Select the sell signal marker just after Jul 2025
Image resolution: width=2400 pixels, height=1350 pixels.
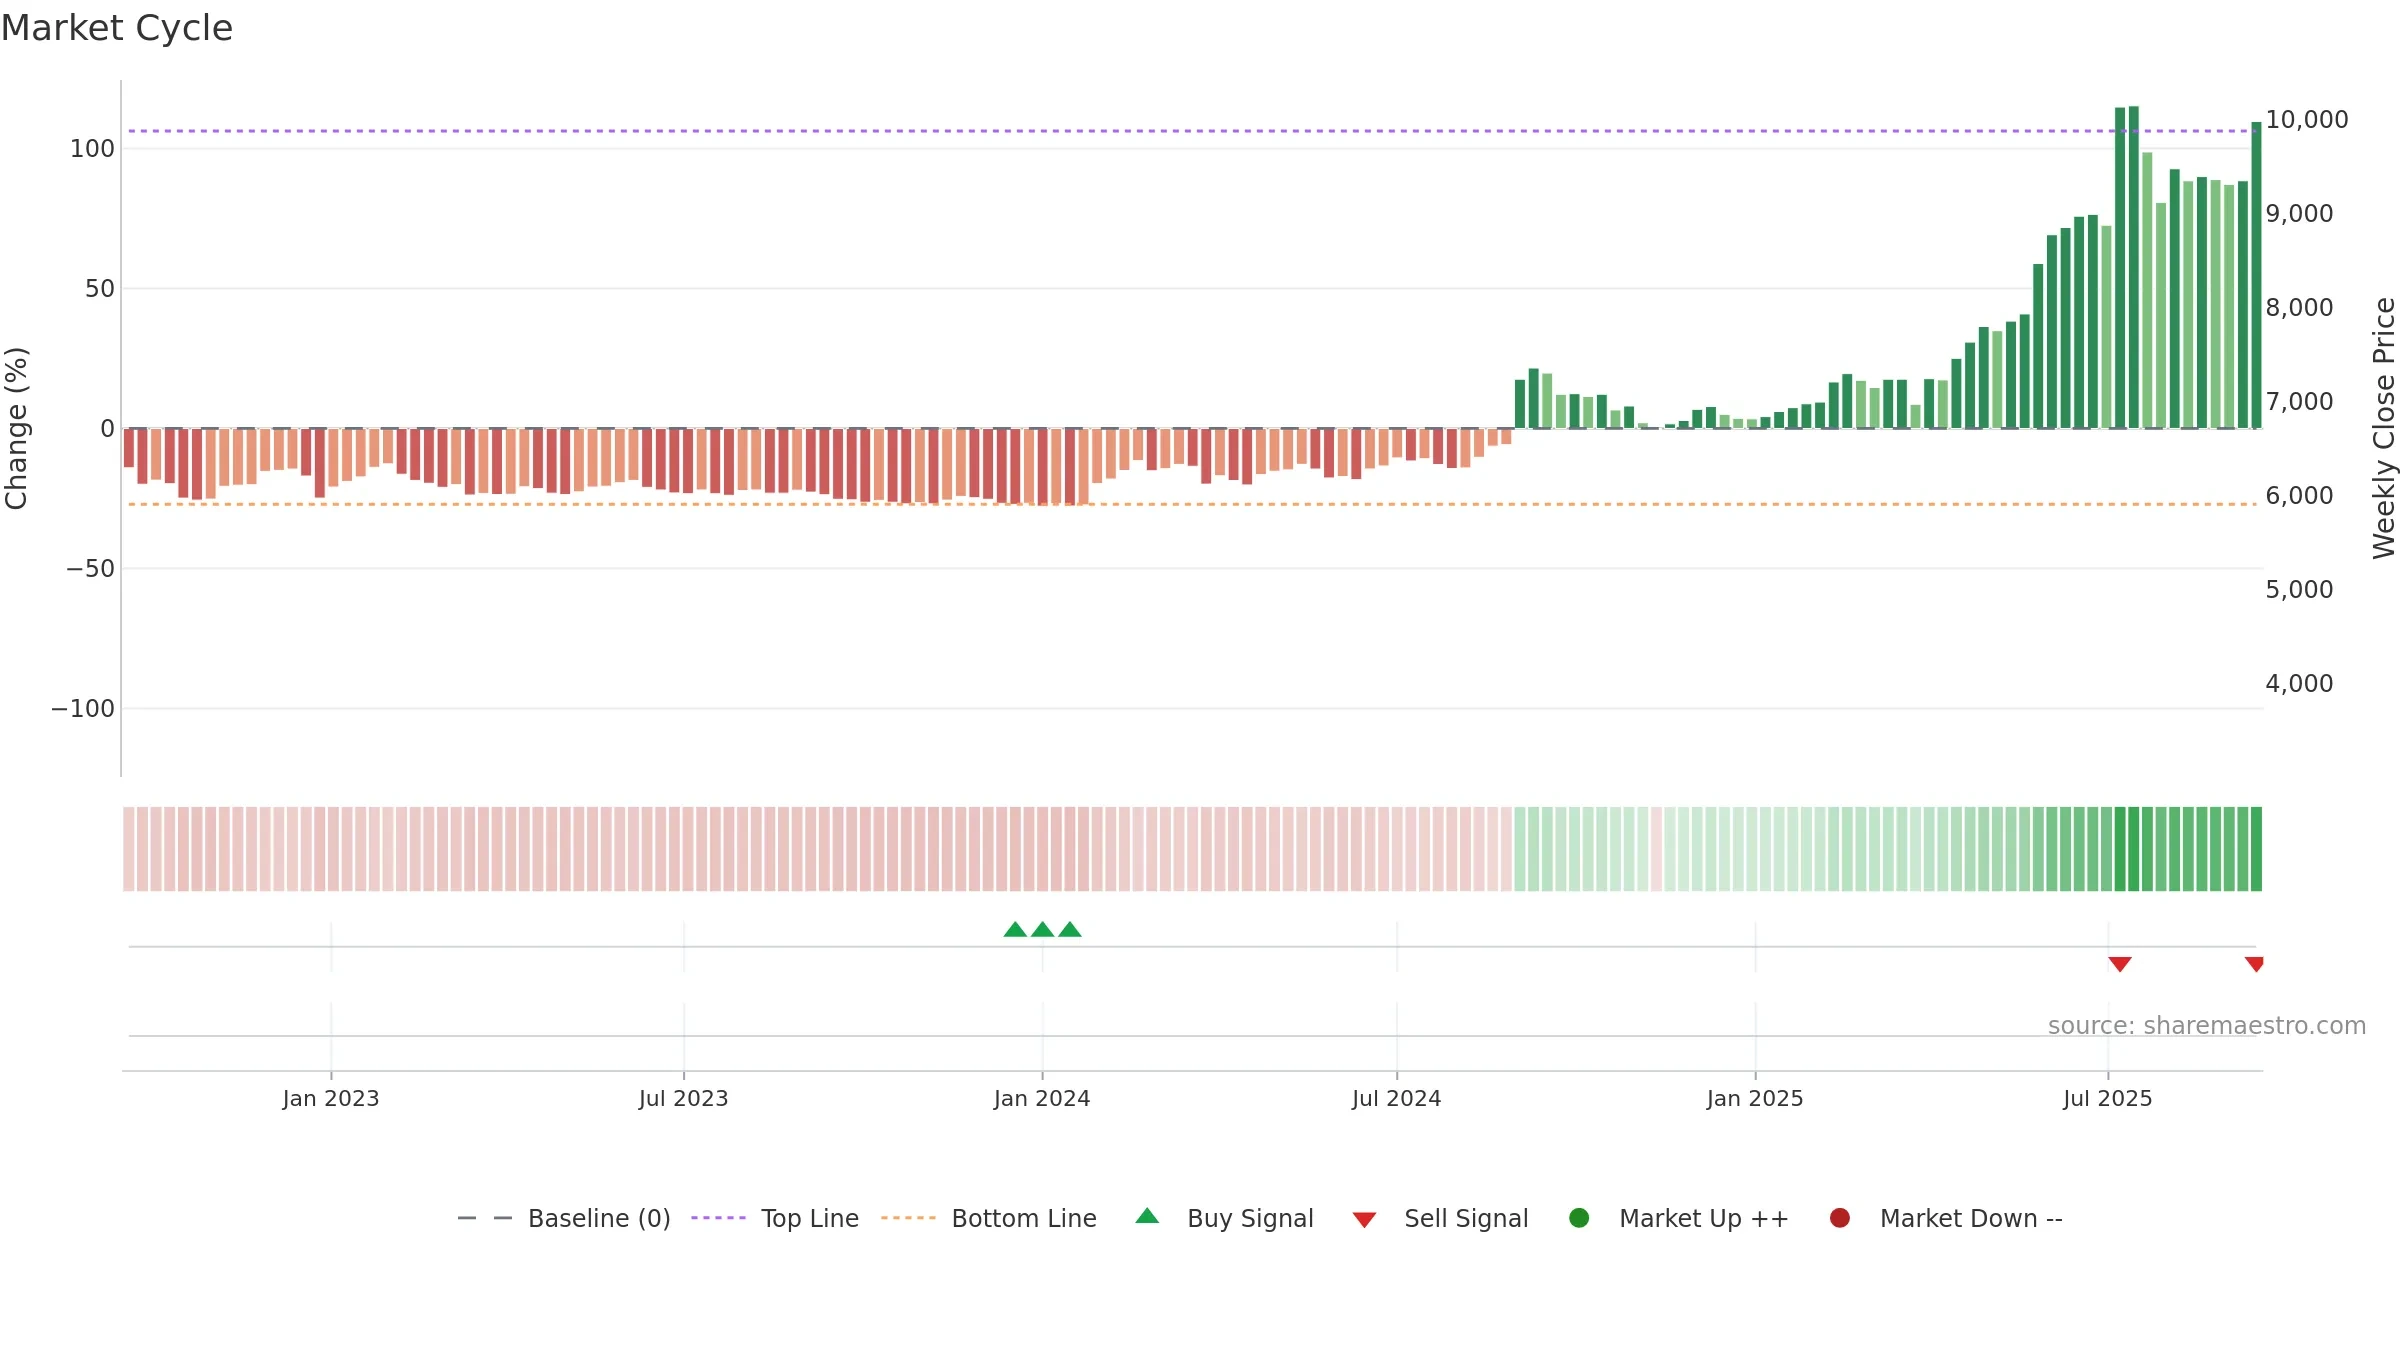click(2120, 964)
